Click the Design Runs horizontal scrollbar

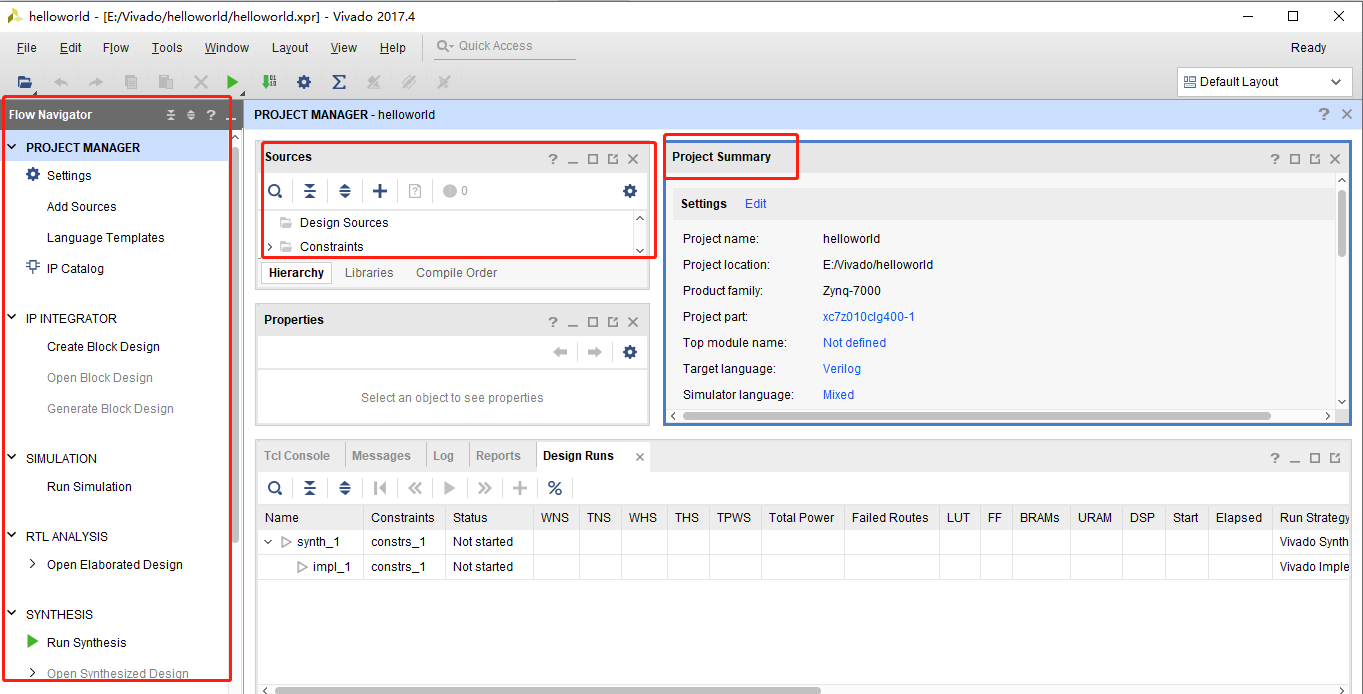547,690
